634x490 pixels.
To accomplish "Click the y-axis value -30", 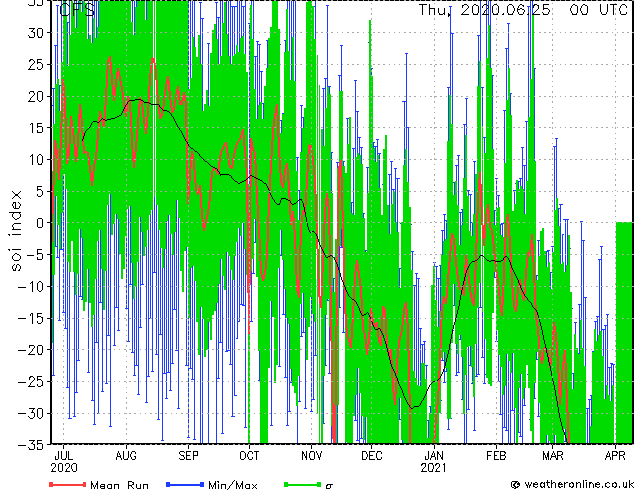I will point(32,414).
